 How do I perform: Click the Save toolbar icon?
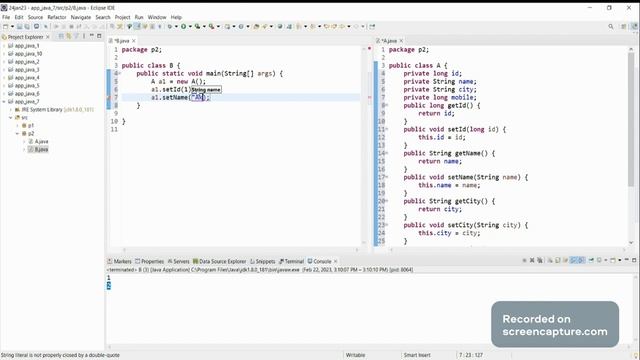(x=19, y=27)
